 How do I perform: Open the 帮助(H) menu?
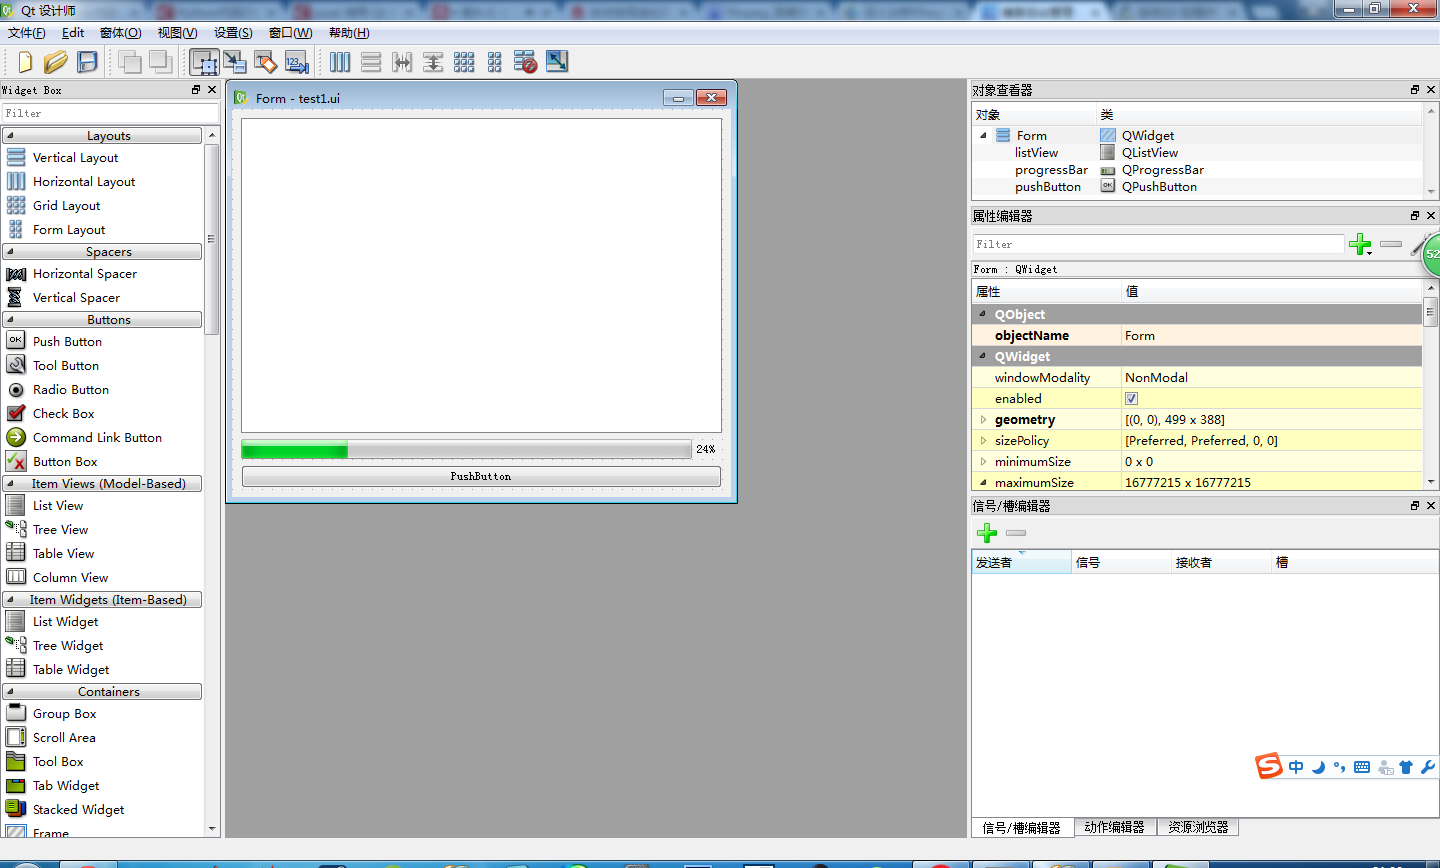[349, 33]
